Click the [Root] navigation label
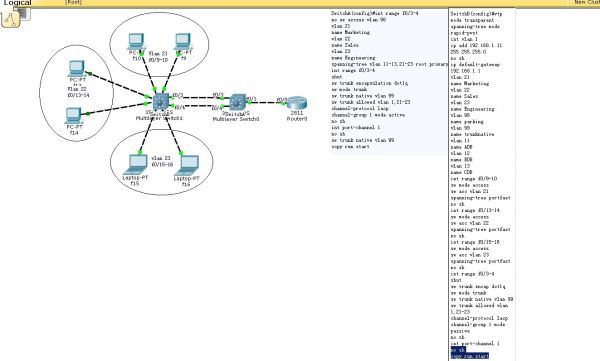The image size is (600, 361). (73, 2)
